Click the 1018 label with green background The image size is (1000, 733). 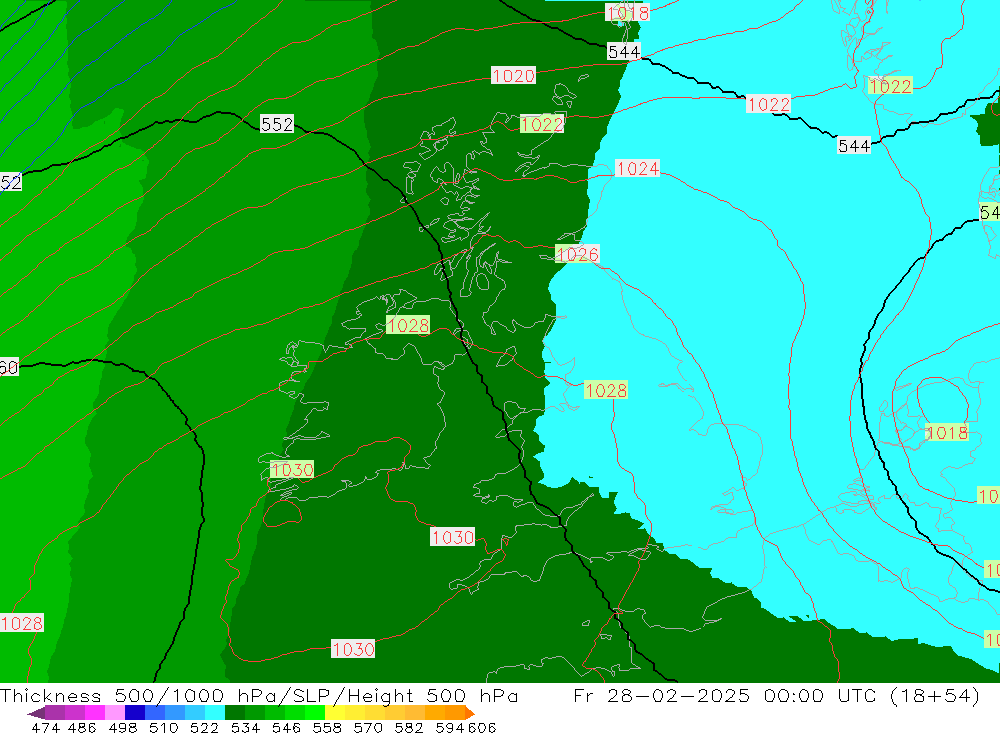coord(947,433)
